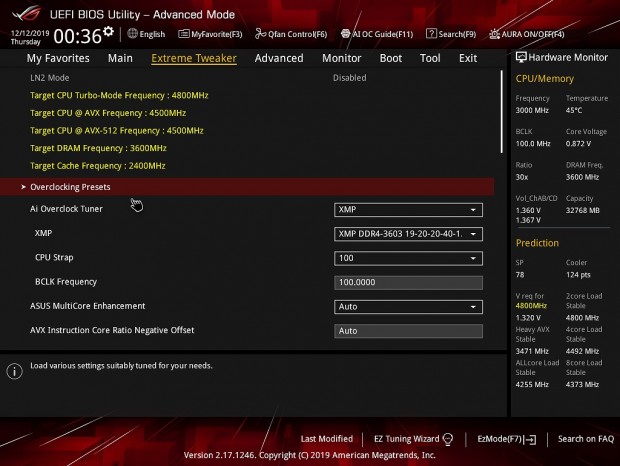Open Qfan Control(F6) fan icon
The width and height of the screenshot is (620, 466).
261,34
